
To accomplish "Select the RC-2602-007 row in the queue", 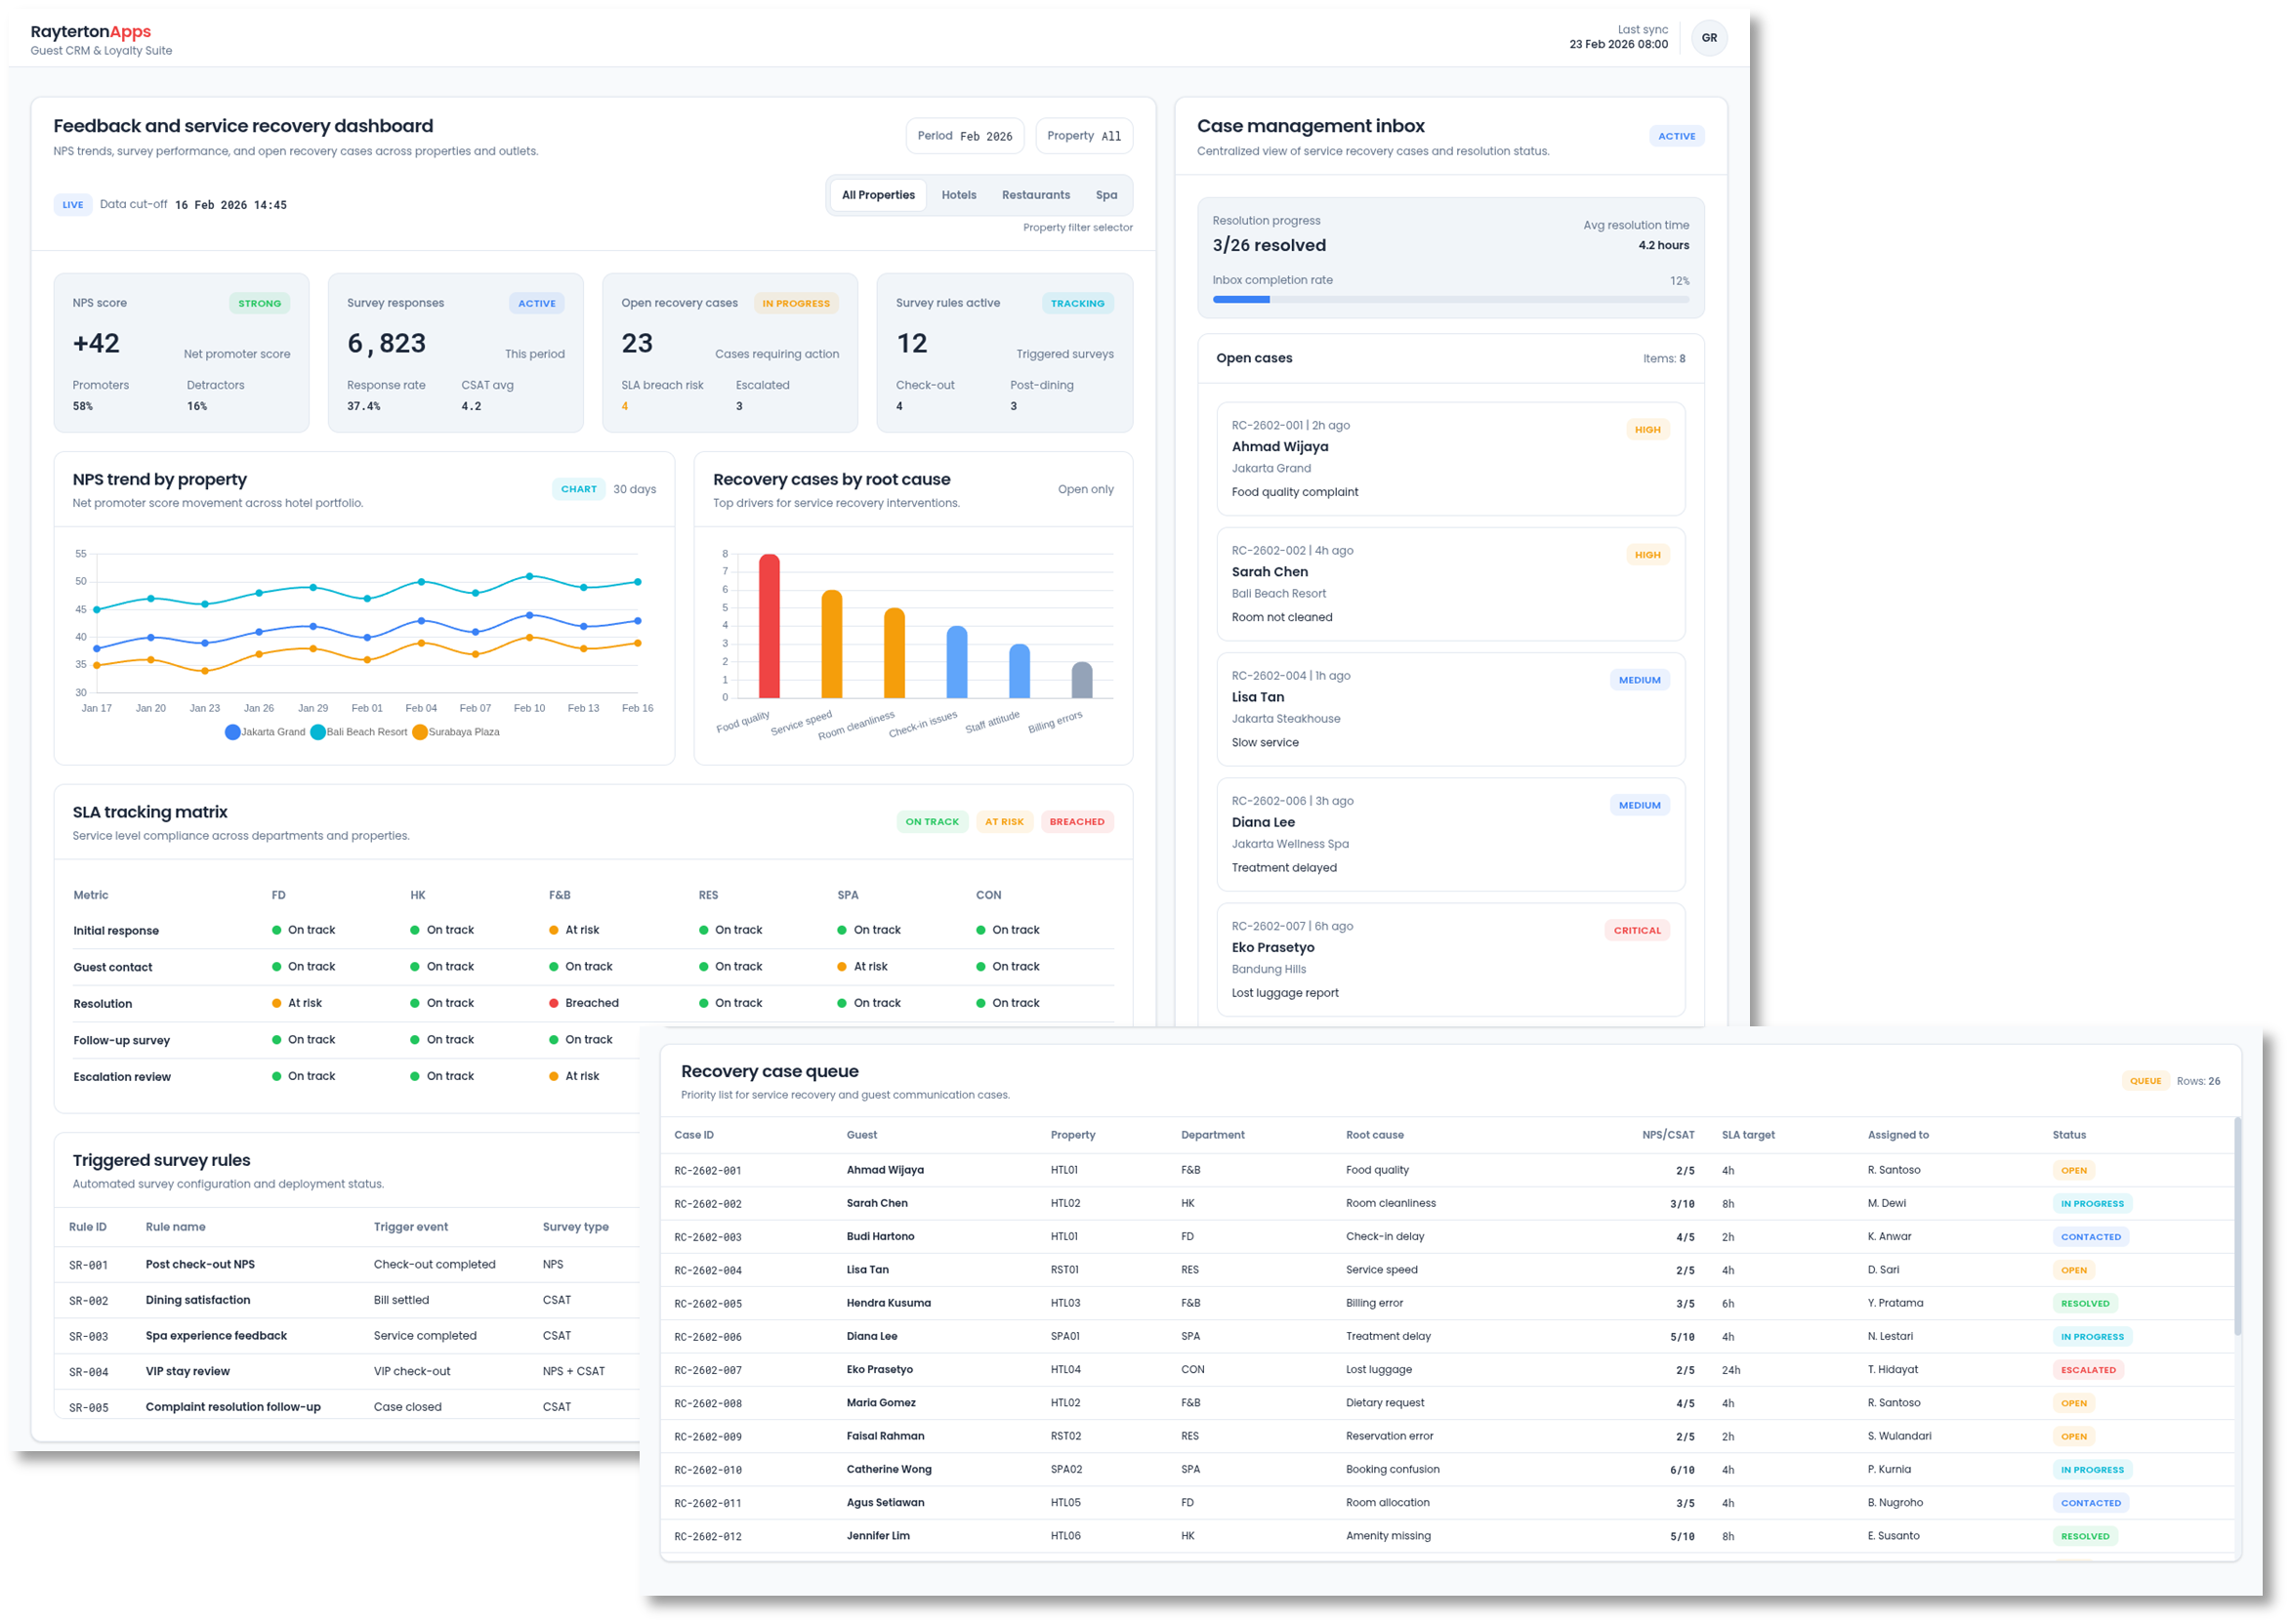I will coord(1400,1369).
